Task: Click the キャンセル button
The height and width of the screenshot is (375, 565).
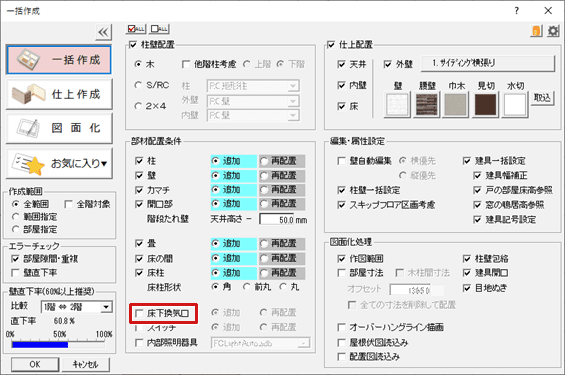Action: (85, 364)
